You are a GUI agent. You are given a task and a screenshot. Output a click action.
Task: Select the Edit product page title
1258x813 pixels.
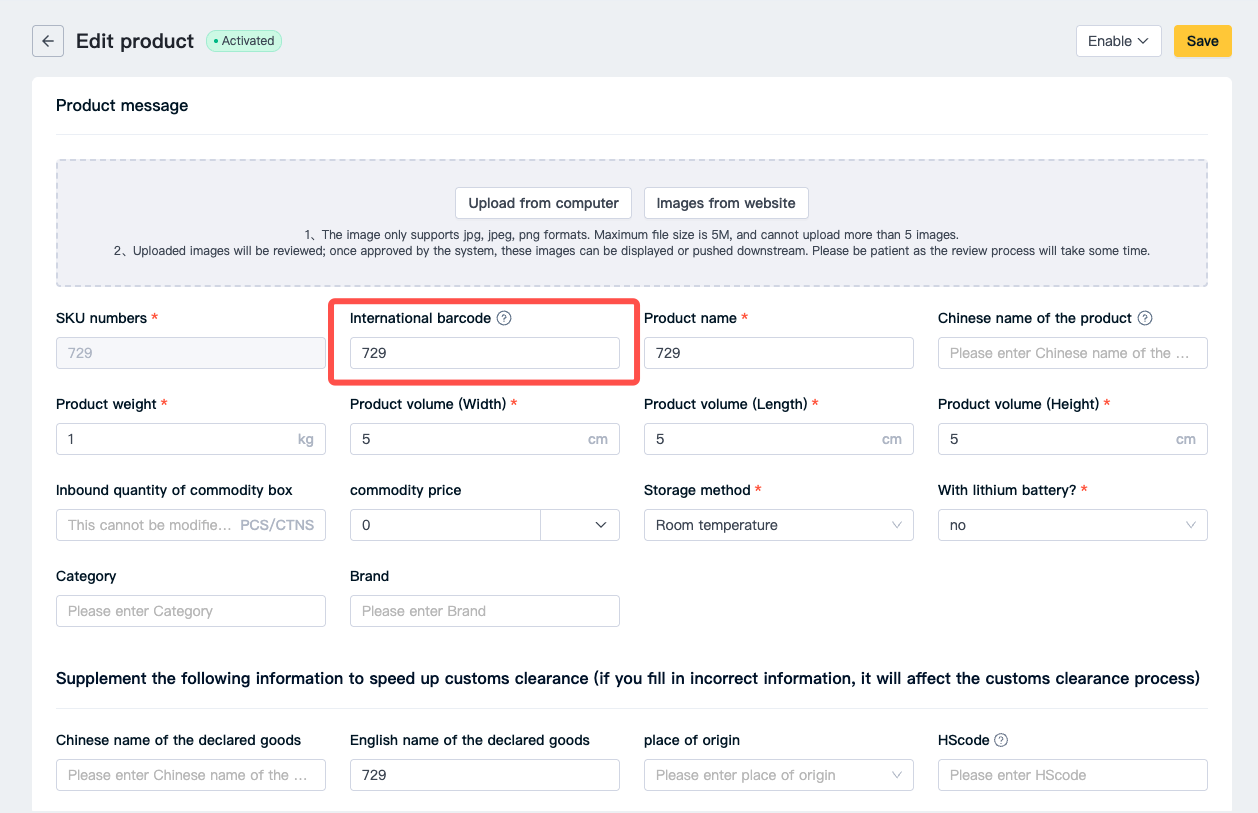(x=135, y=41)
